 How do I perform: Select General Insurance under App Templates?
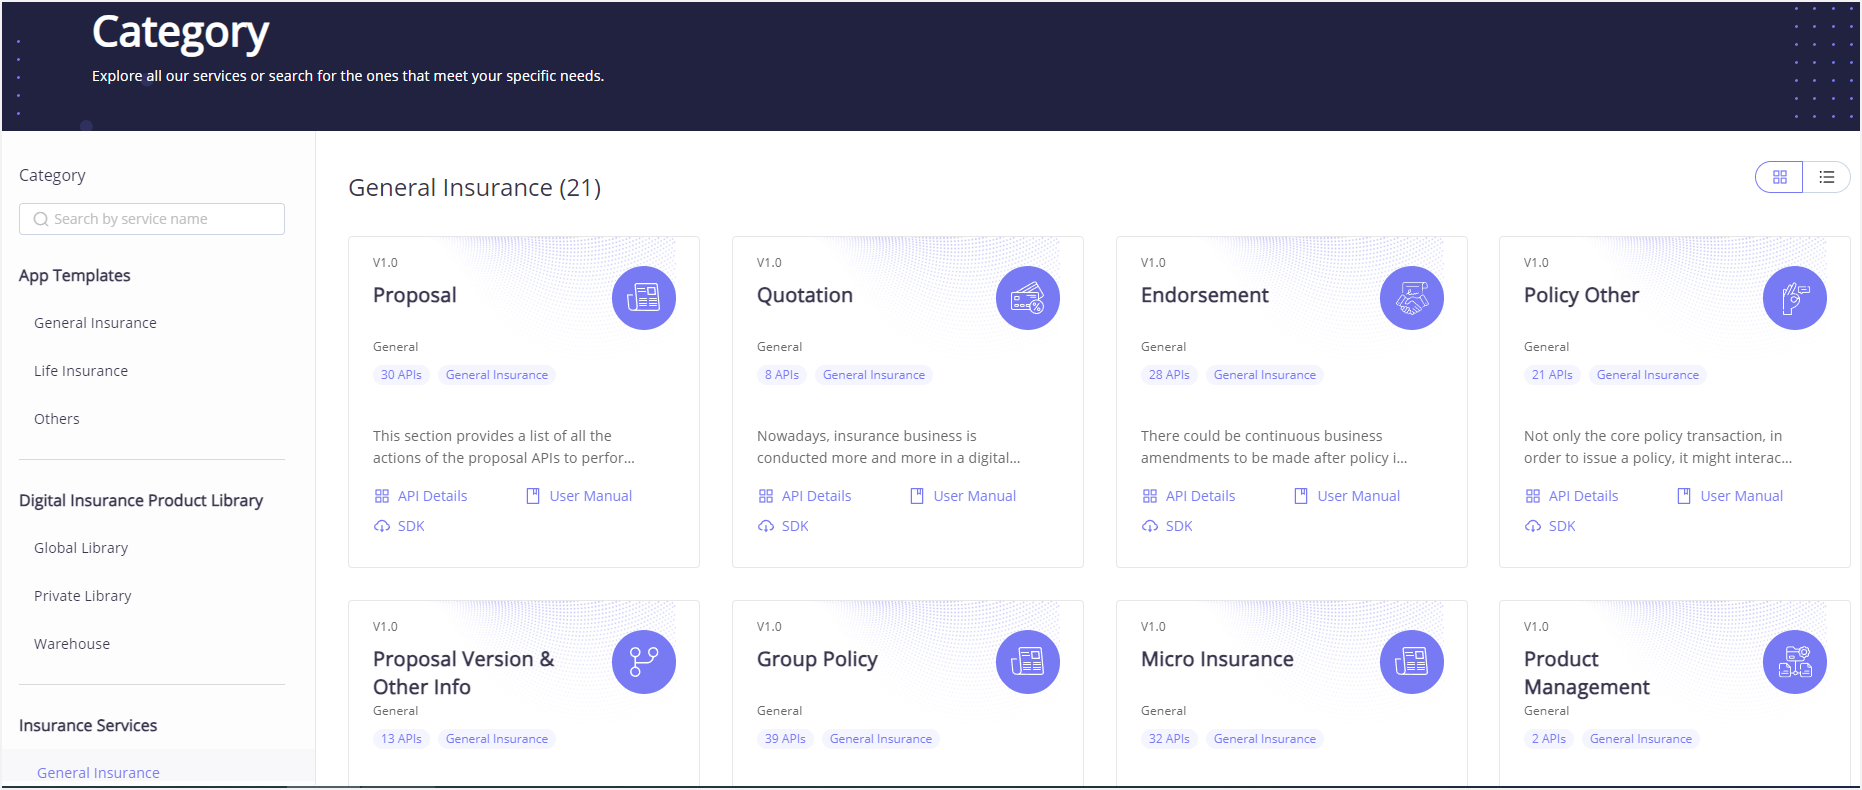pos(95,323)
